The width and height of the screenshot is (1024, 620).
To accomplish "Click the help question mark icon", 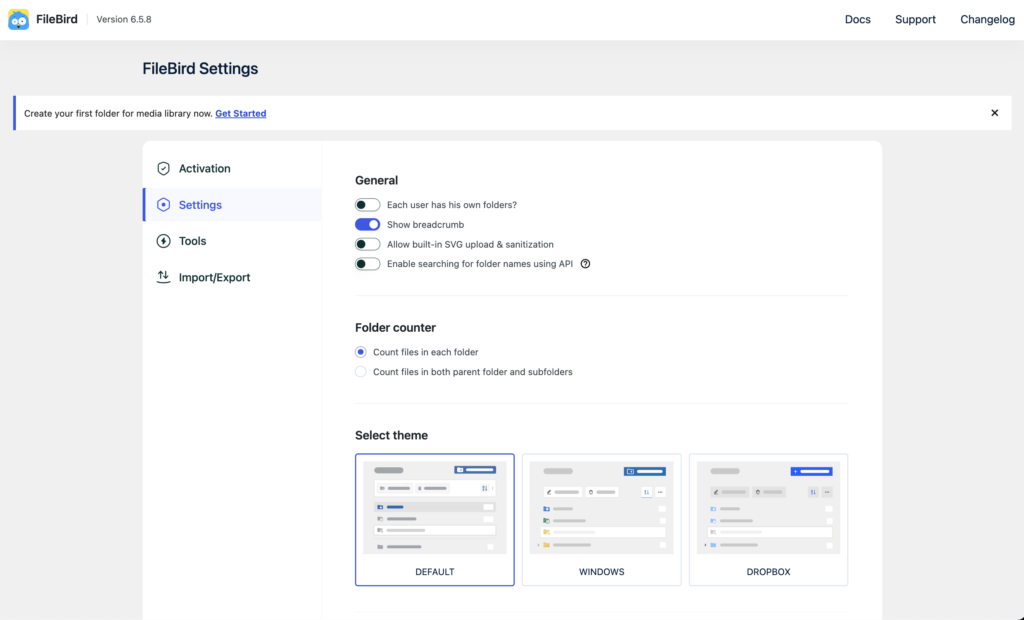I will [x=585, y=264].
